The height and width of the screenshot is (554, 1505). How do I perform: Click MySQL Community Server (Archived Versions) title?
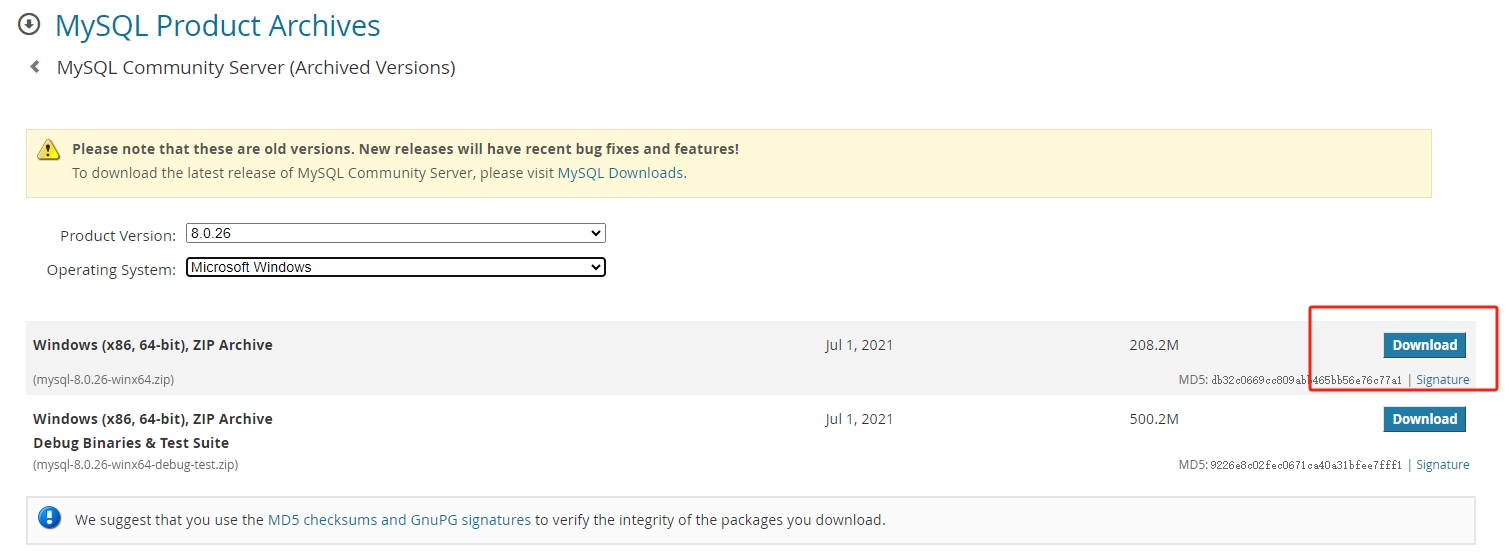coord(256,68)
